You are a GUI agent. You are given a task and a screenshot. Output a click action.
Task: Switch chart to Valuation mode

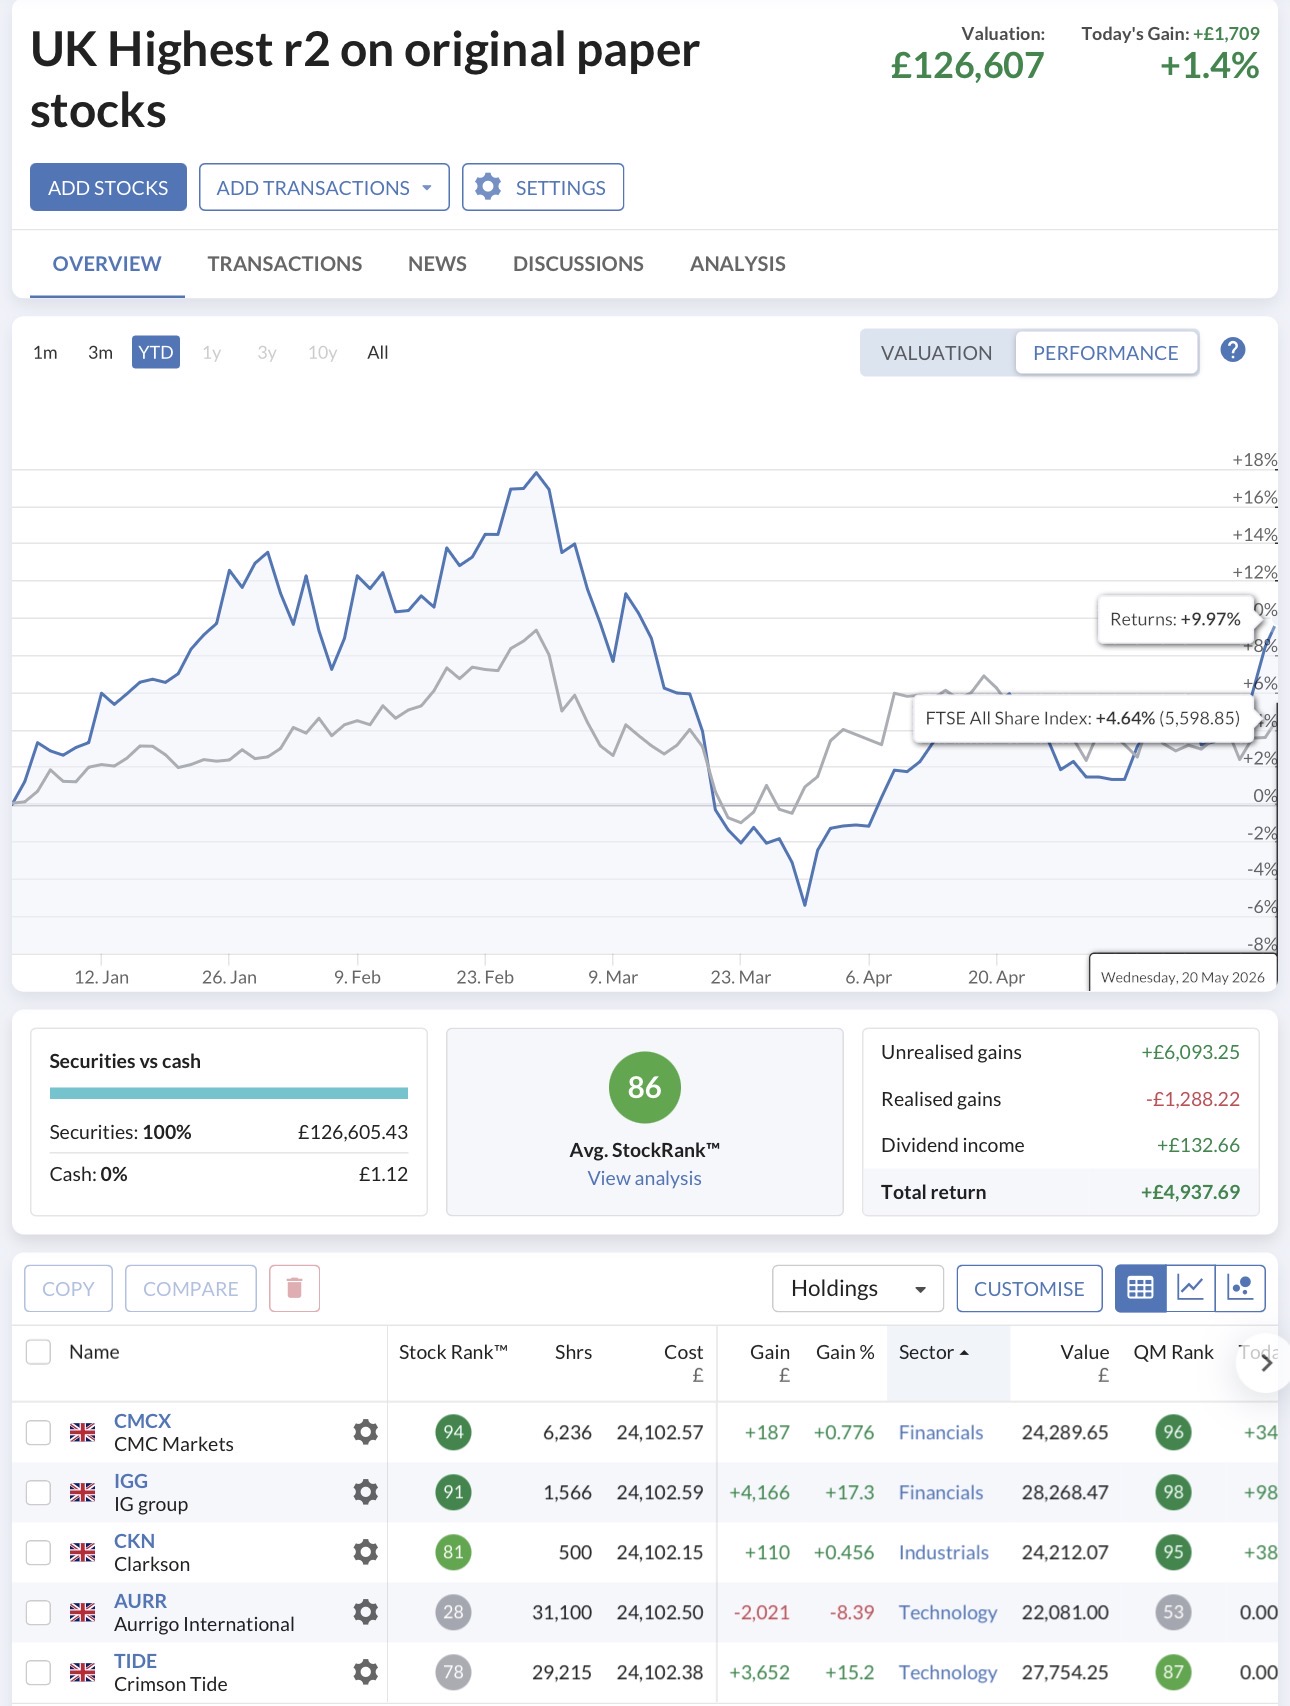click(x=936, y=353)
